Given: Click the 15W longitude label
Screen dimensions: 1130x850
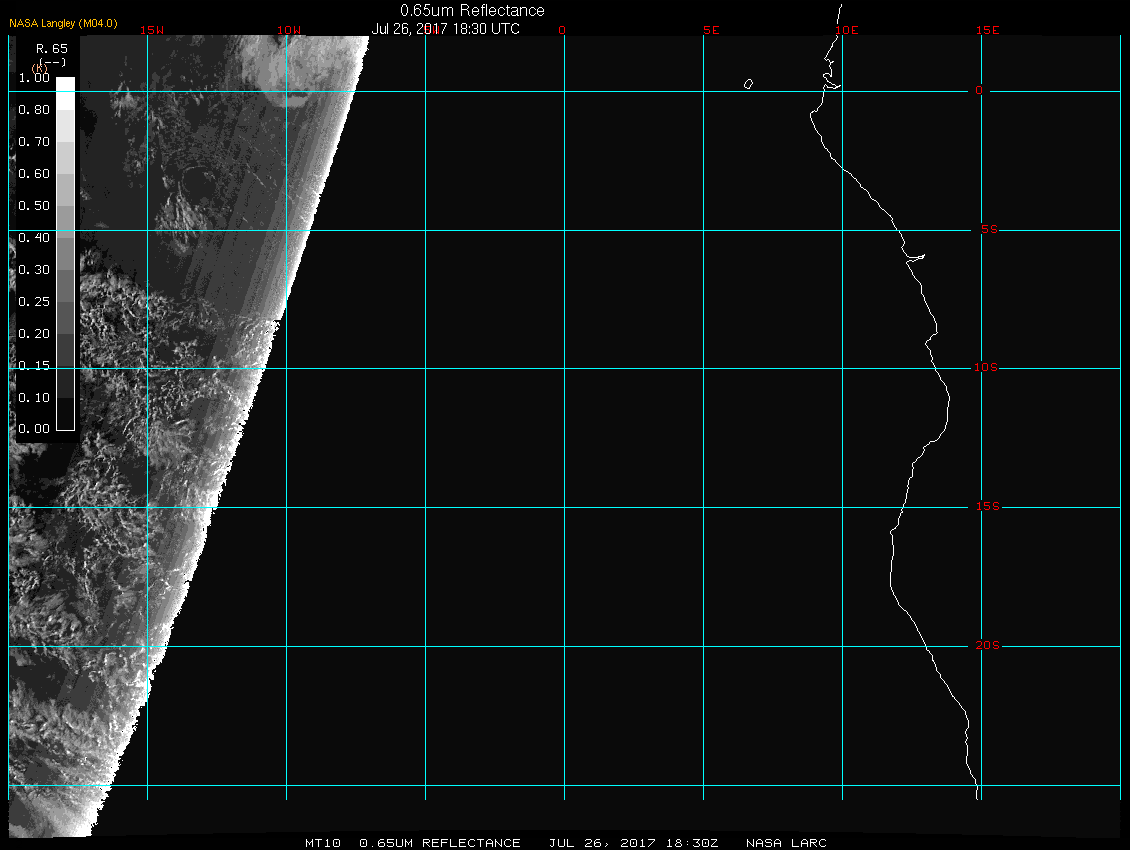Looking at the screenshot, I should click(x=152, y=30).
